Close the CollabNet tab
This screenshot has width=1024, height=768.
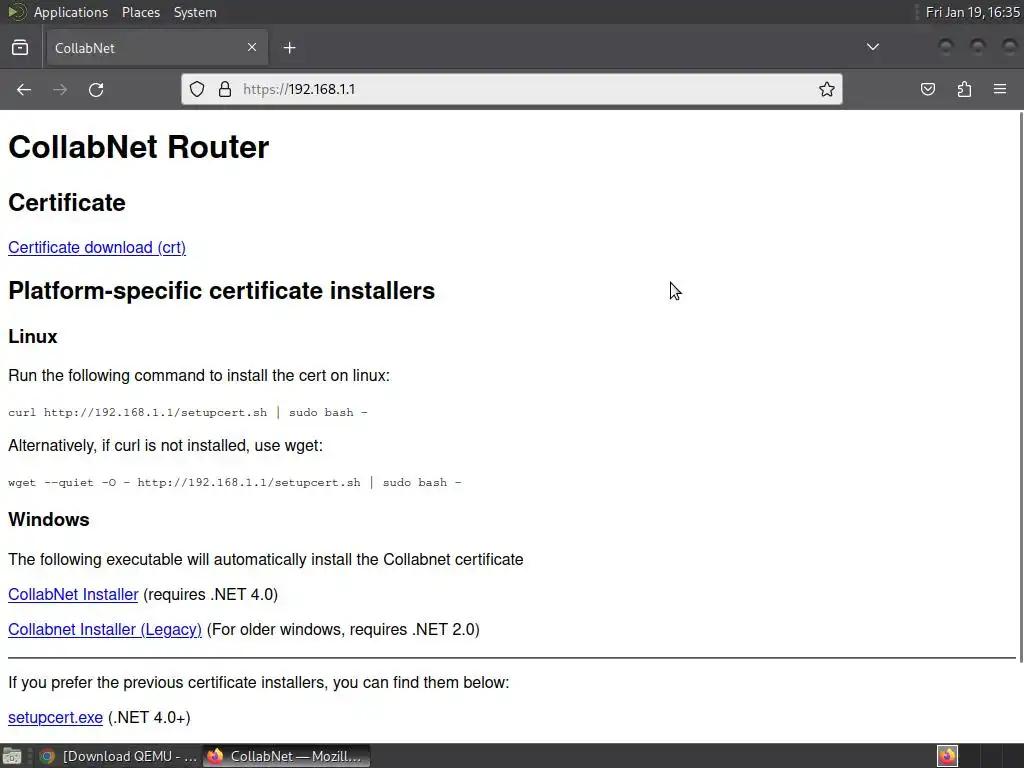pyautogui.click(x=252, y=47)
